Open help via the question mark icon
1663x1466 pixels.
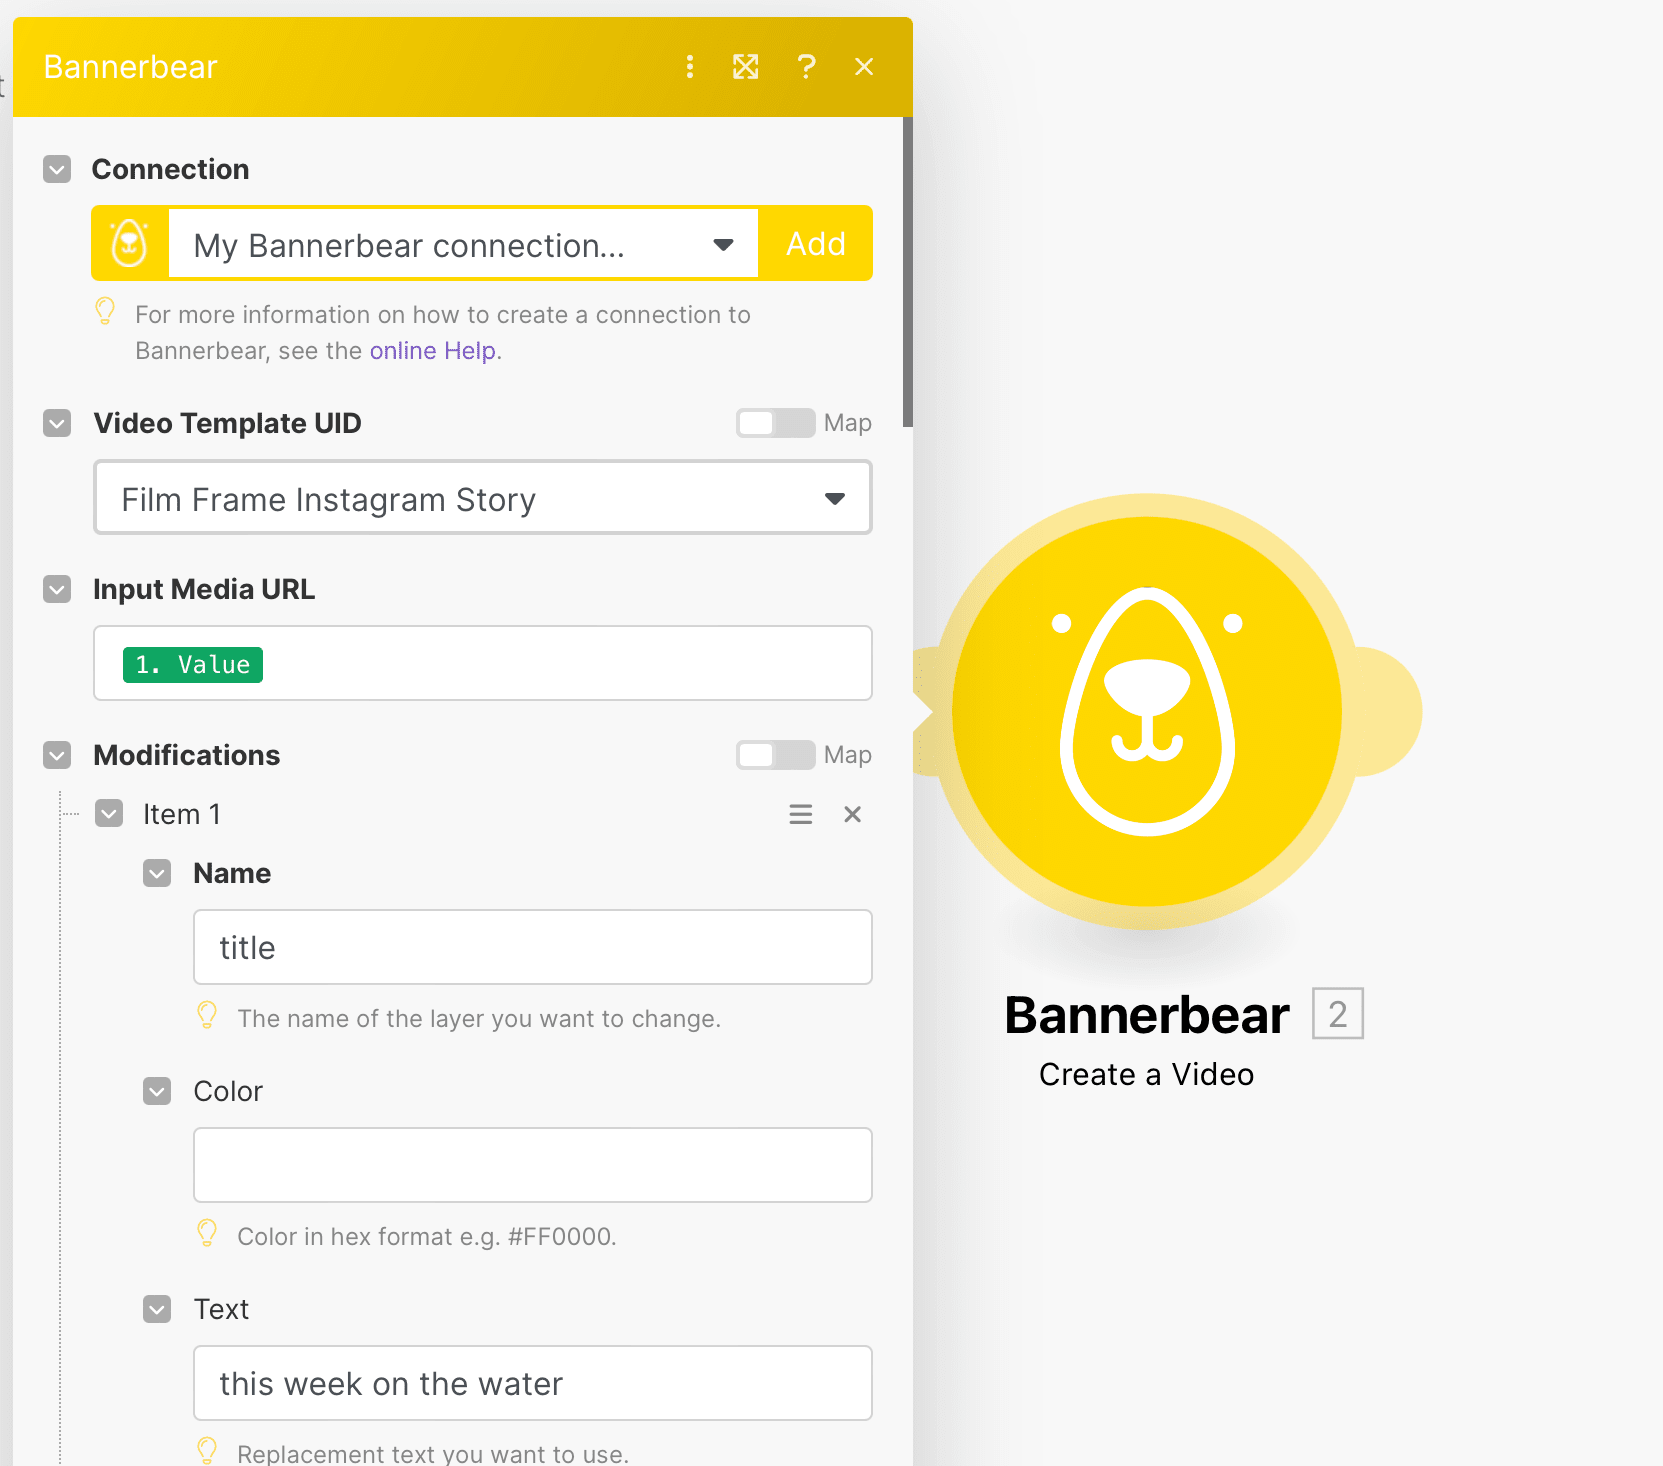click(x=806, y=67)
